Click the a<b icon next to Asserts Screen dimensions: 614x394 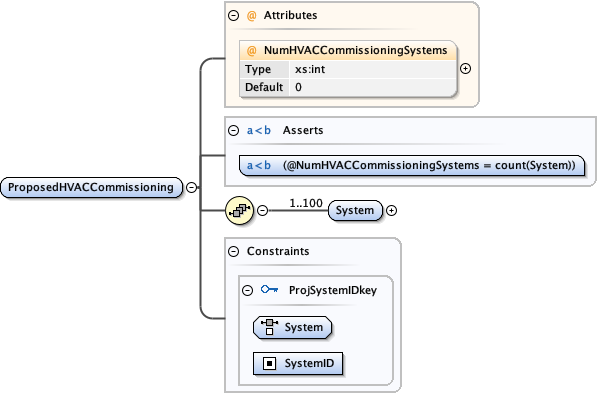tap(259, 130)
